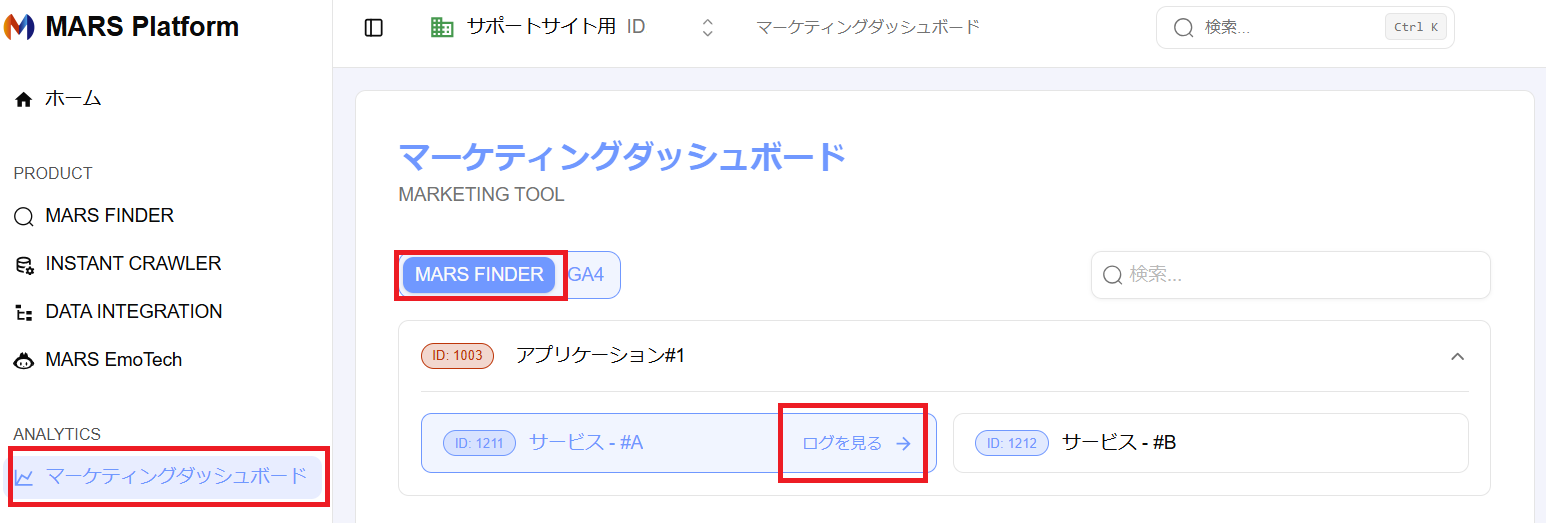The height and width of the screenshot is (523, 1546).
Task: Click the INSTANT CRAWLER database gear icon
Action: 23,265
